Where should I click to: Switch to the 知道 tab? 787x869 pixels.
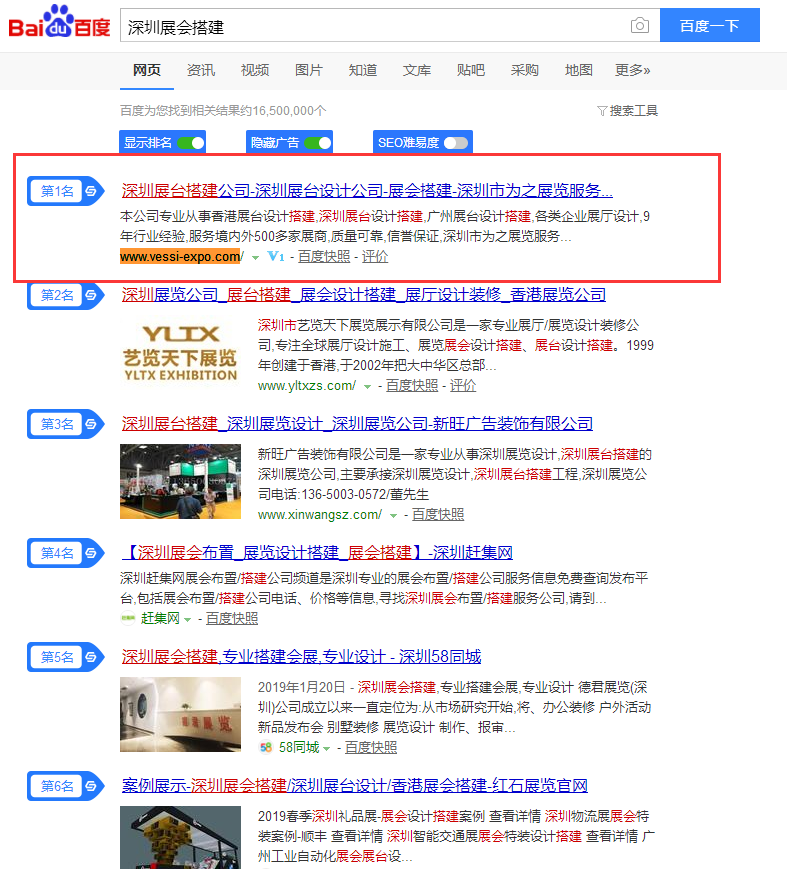363,70
